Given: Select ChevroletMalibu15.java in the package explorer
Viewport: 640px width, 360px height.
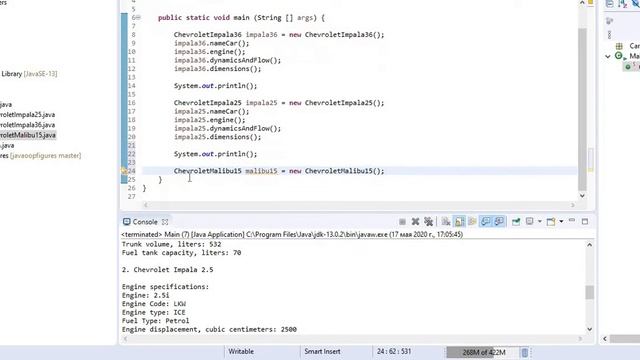Looking at the screenshot, I should coord(28,135).
